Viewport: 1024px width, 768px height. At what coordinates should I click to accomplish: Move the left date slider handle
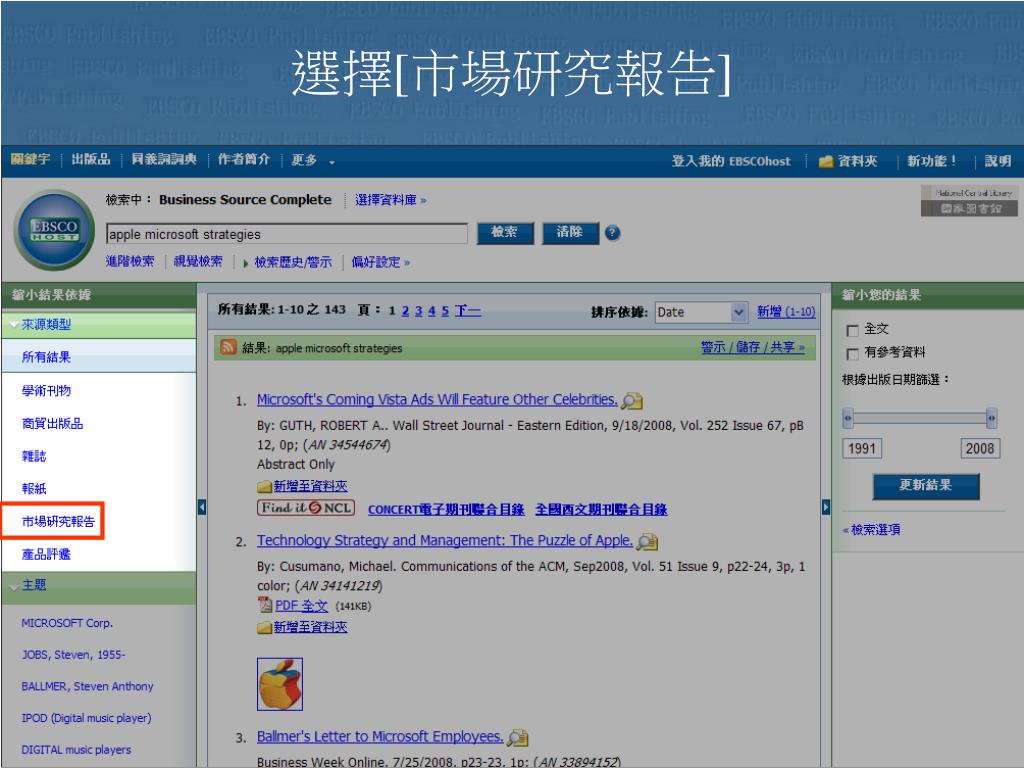coord(848,417)
